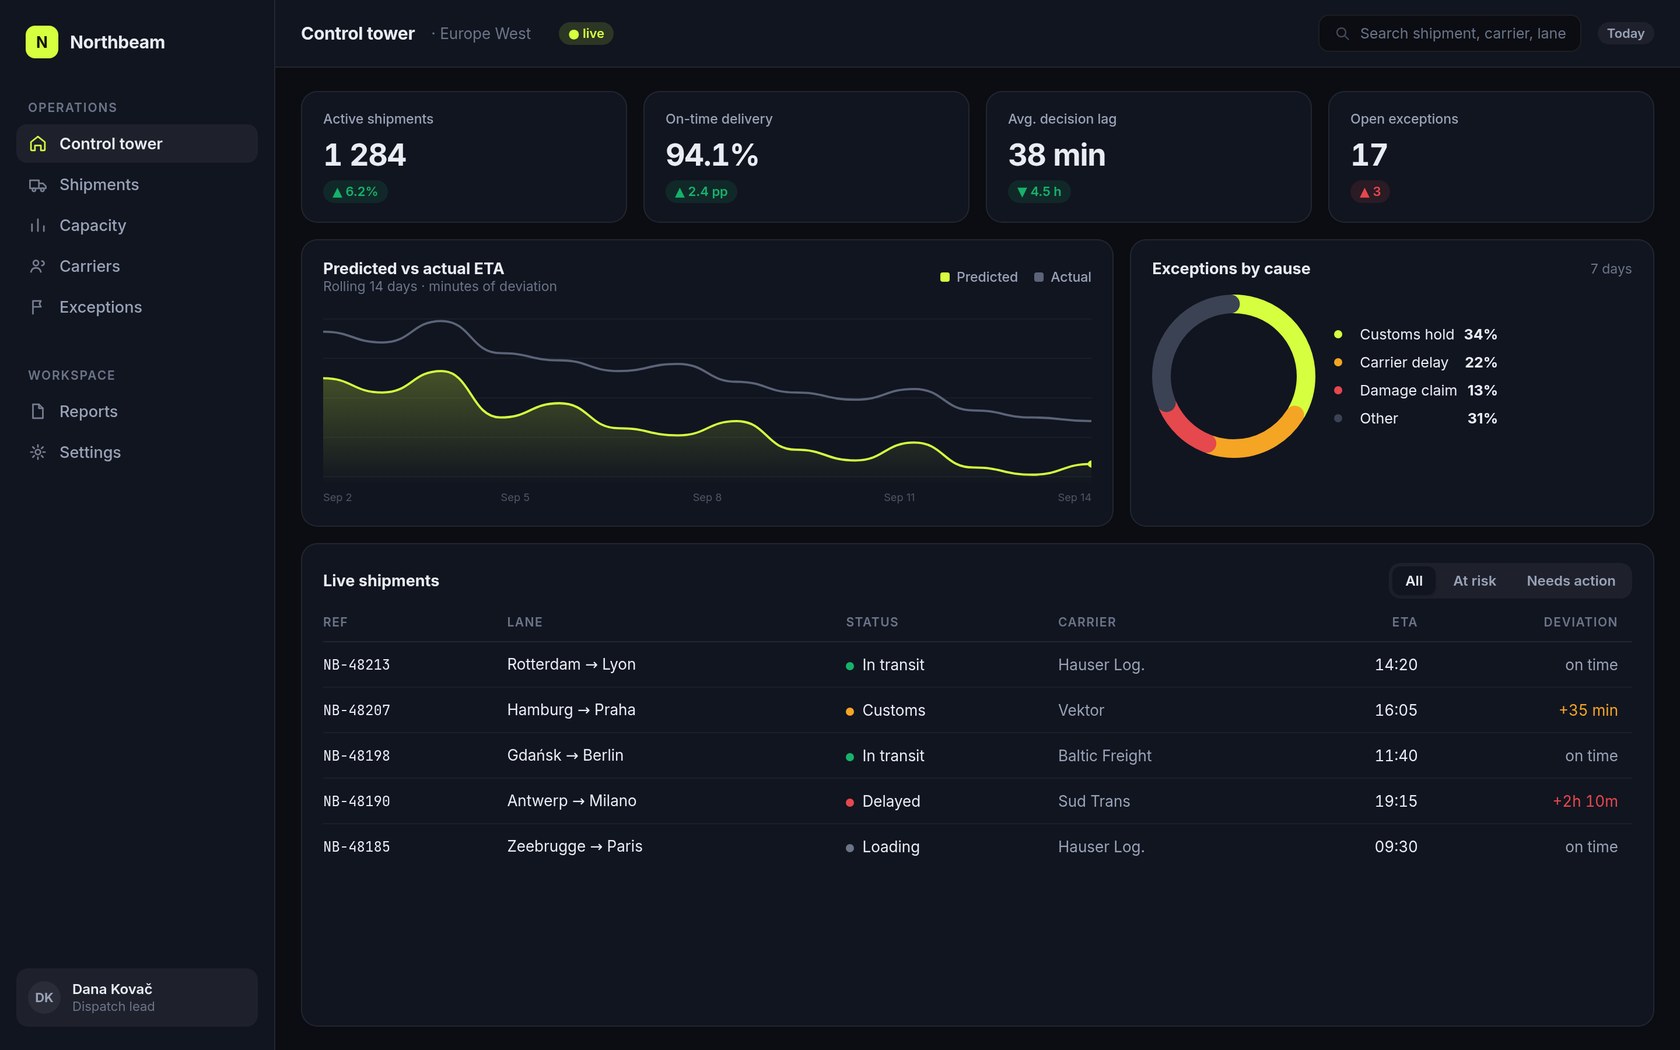Click the Reports document icon

pos(38,412)
